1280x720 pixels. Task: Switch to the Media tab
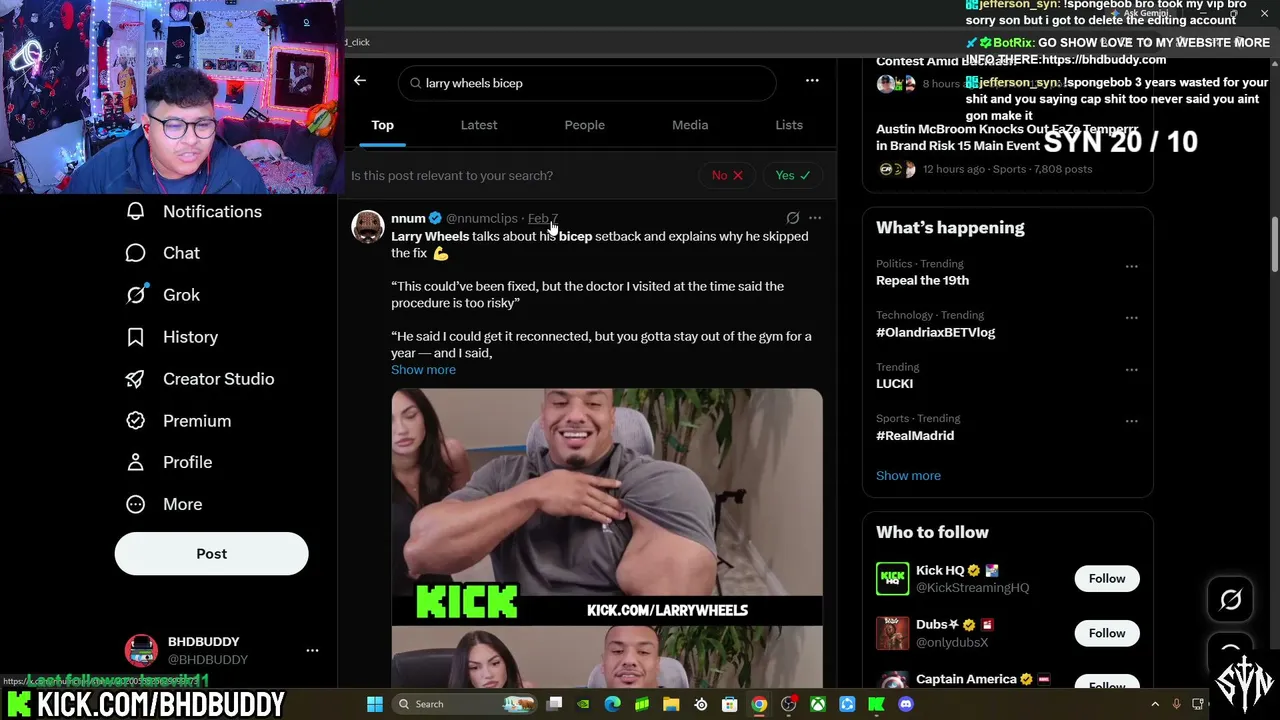point(690,125)
